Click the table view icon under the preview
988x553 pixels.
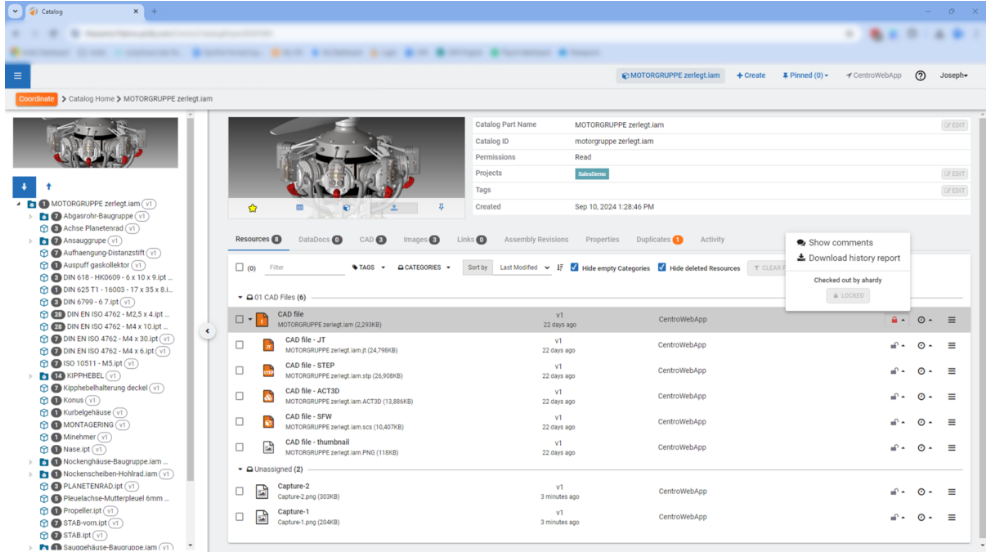click(300, 207)
